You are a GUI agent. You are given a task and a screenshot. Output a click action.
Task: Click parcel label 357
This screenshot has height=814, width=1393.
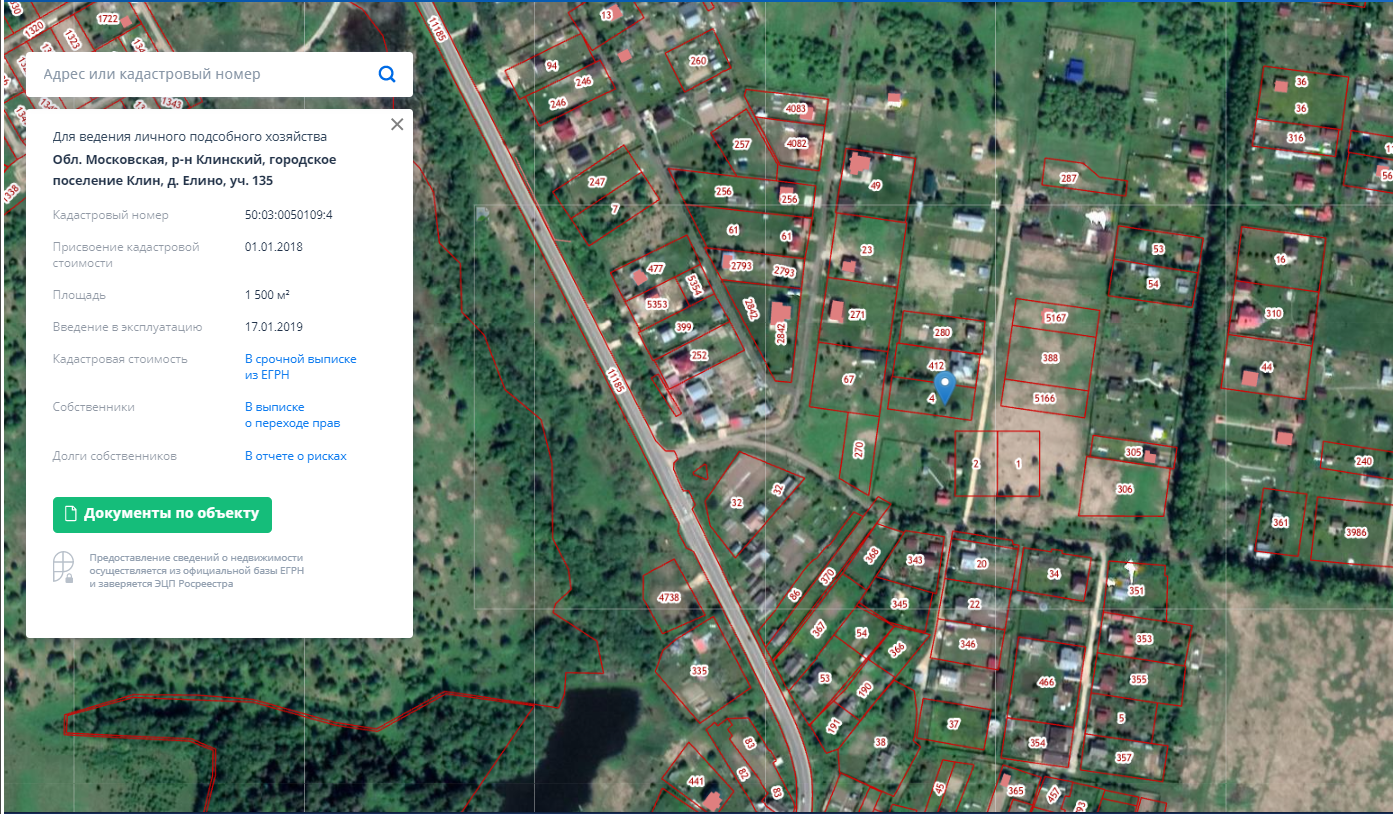click(x=1124, y=757)
